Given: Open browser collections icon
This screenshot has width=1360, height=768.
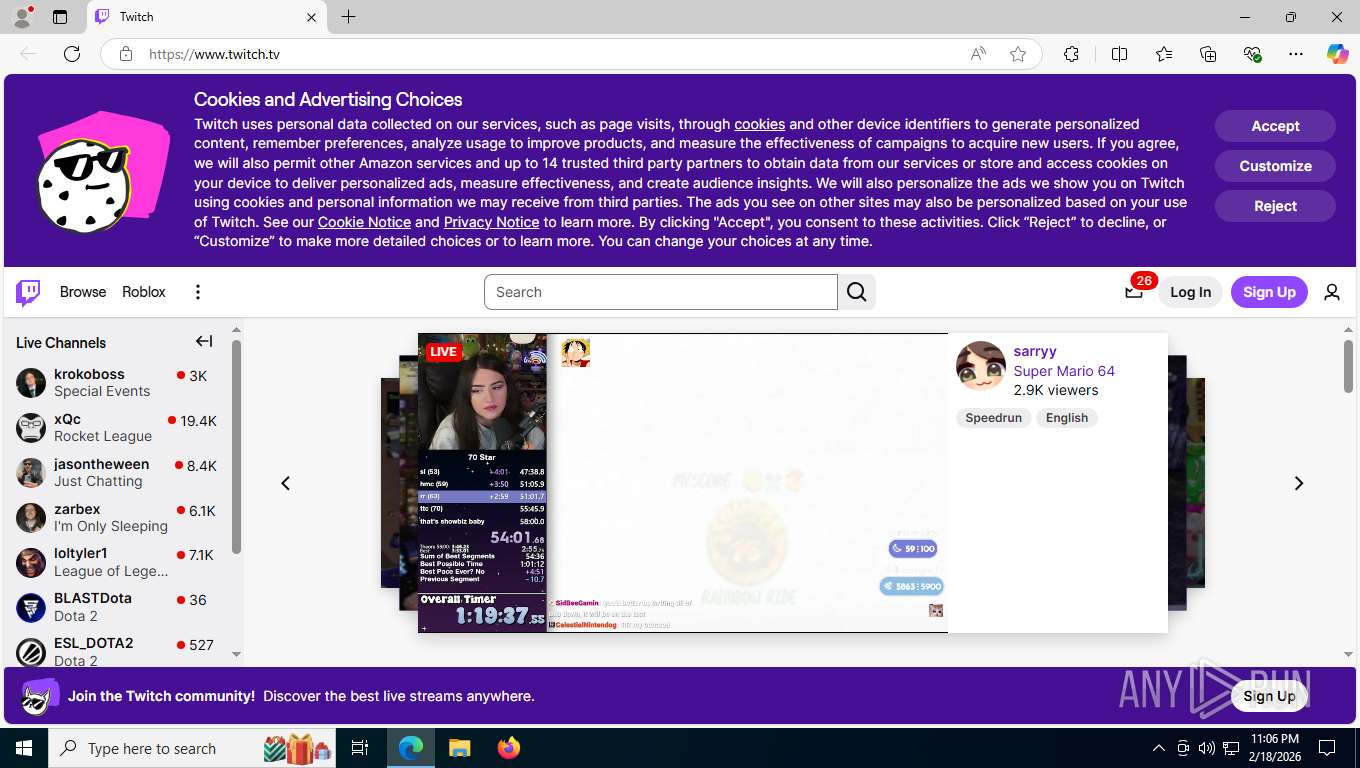Looking at the screenshot, I should 1208,54.
